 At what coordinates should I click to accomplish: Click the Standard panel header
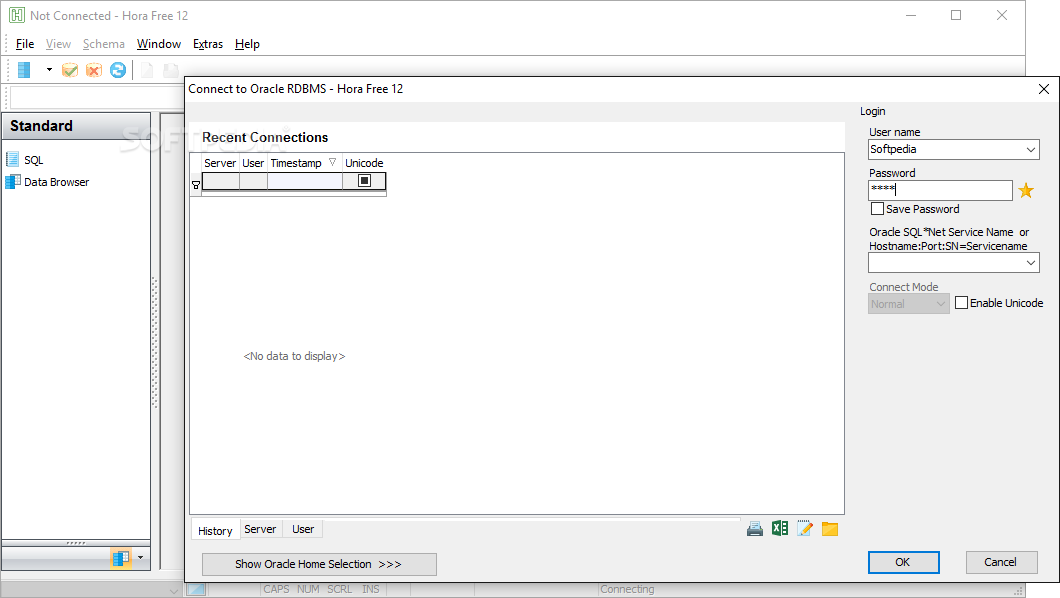tap(76, 126)
